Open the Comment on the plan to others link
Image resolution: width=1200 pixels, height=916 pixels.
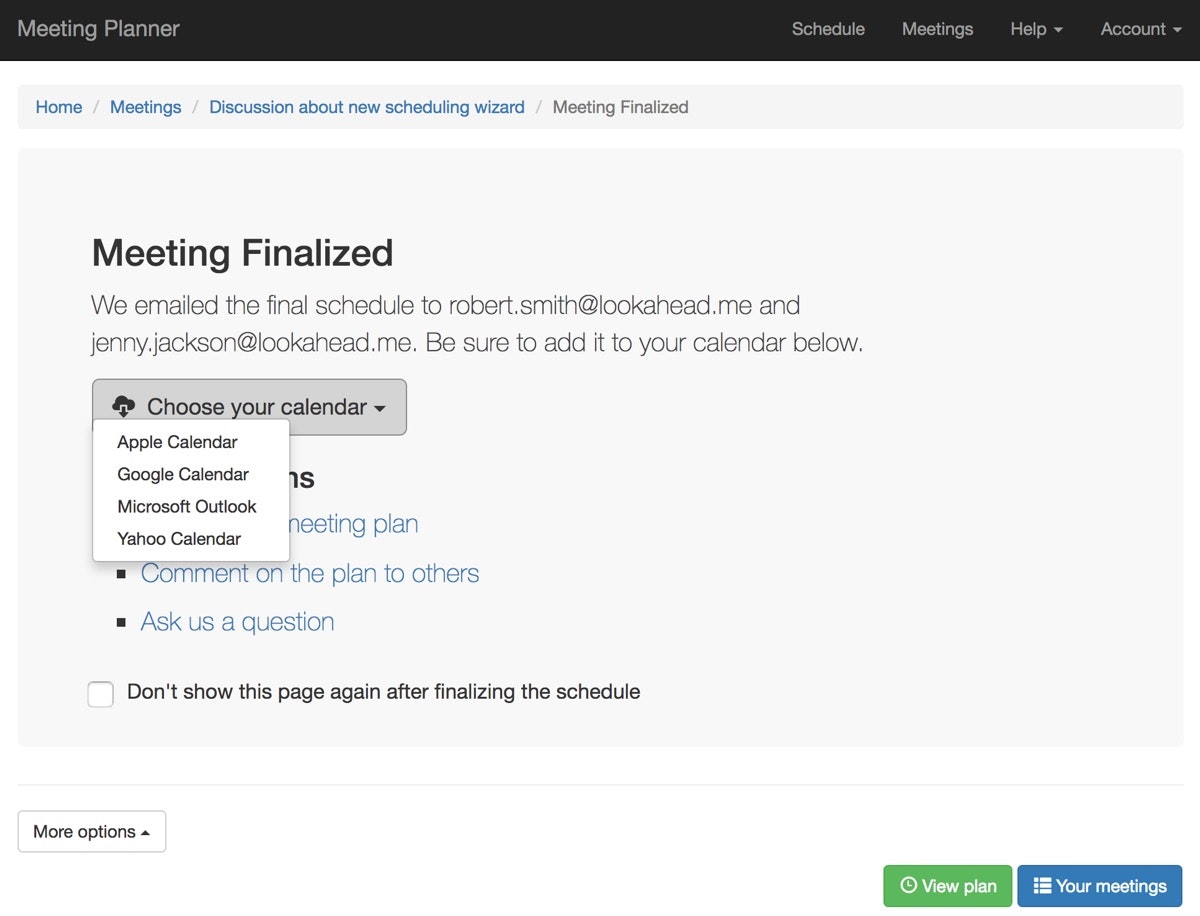310,573
